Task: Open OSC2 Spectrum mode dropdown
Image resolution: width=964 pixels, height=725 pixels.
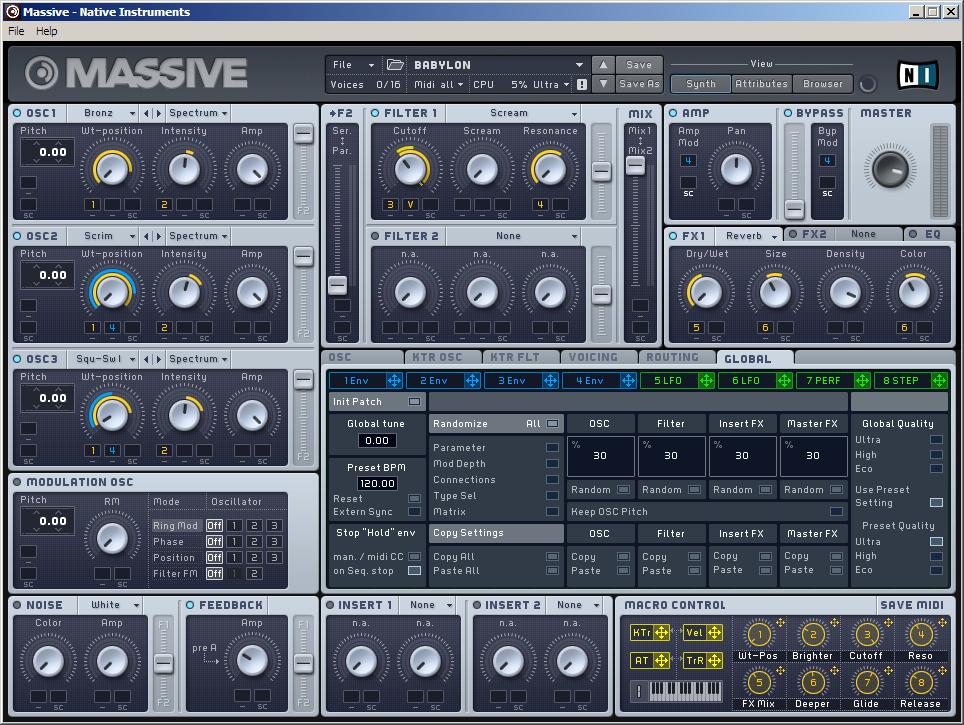Action: (x=198, y=236)
